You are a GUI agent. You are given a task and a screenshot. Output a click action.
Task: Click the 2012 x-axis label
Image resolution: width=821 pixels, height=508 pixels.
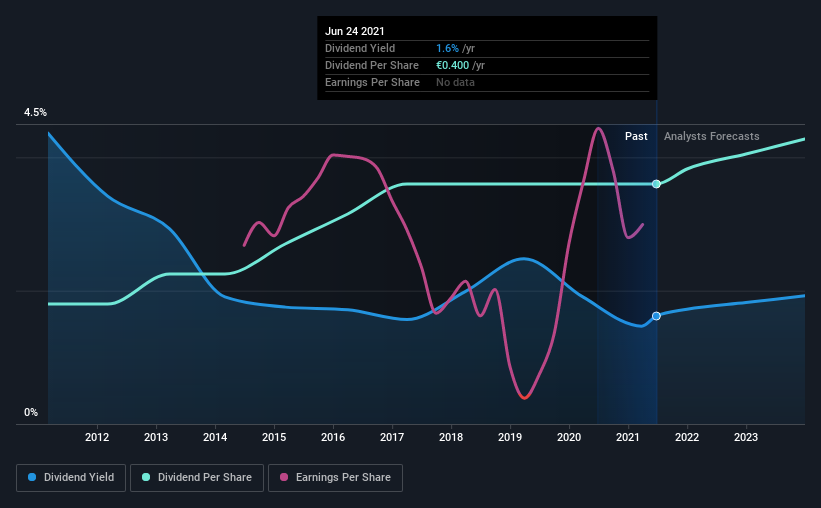click(97, 437)
